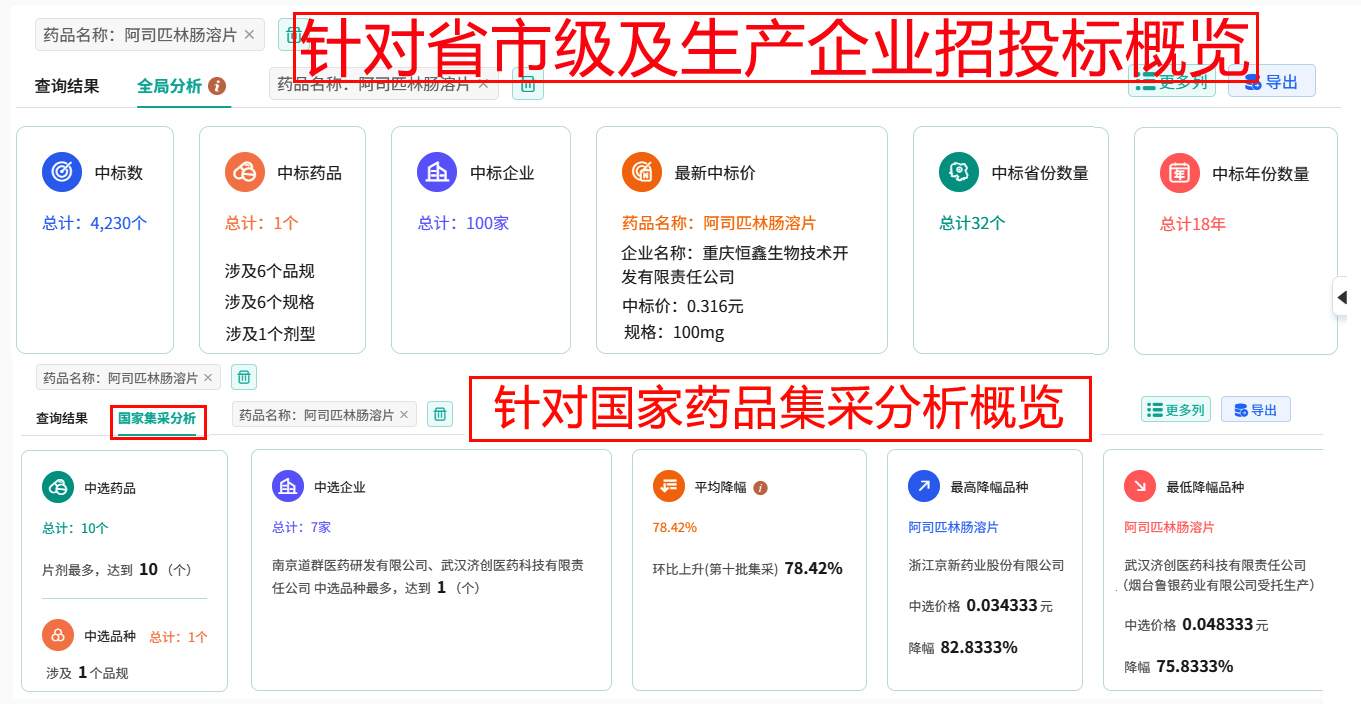
Task: Click 总计：4,230个 under 中标数
Action: coord(95,223)
